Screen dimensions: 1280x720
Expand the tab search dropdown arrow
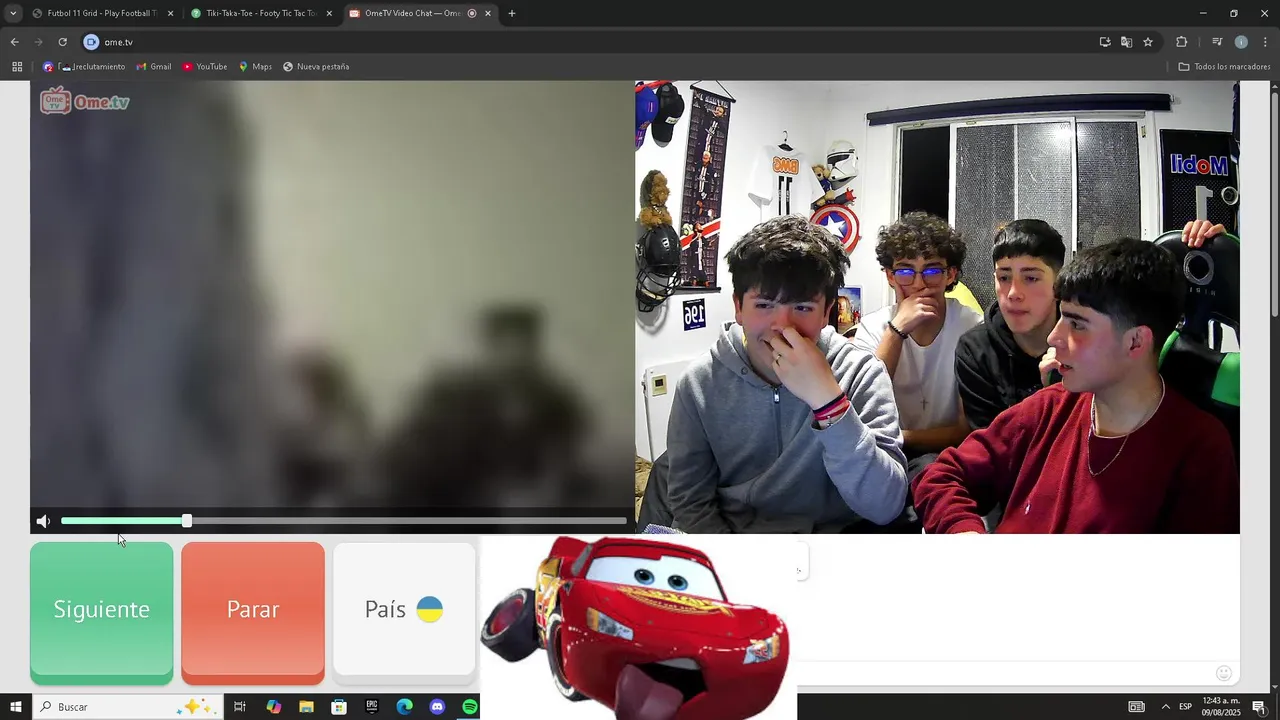point(13,13)
